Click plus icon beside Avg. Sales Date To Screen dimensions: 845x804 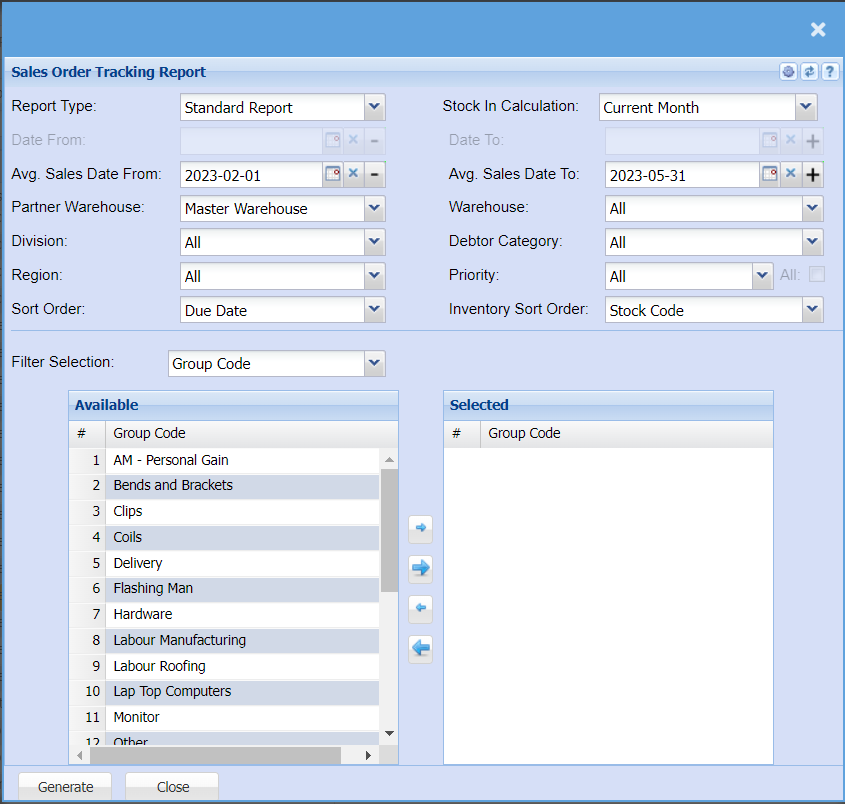click(x=813, y=175)
